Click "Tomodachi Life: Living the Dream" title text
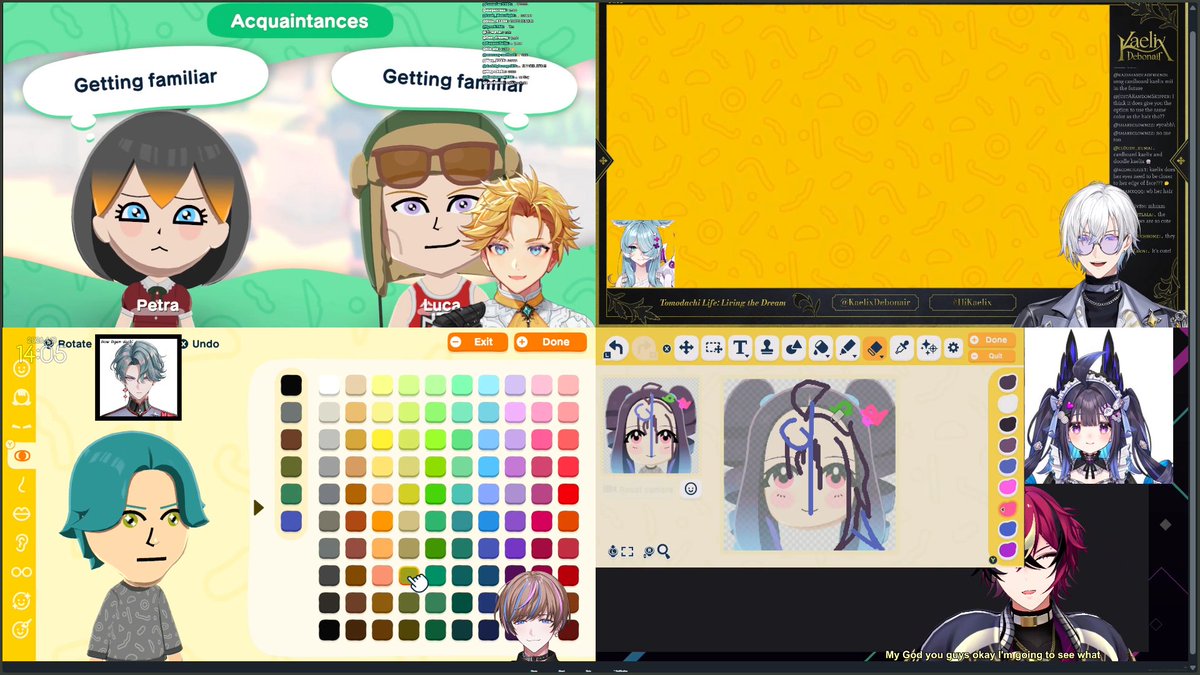 (x=723, y=302)
